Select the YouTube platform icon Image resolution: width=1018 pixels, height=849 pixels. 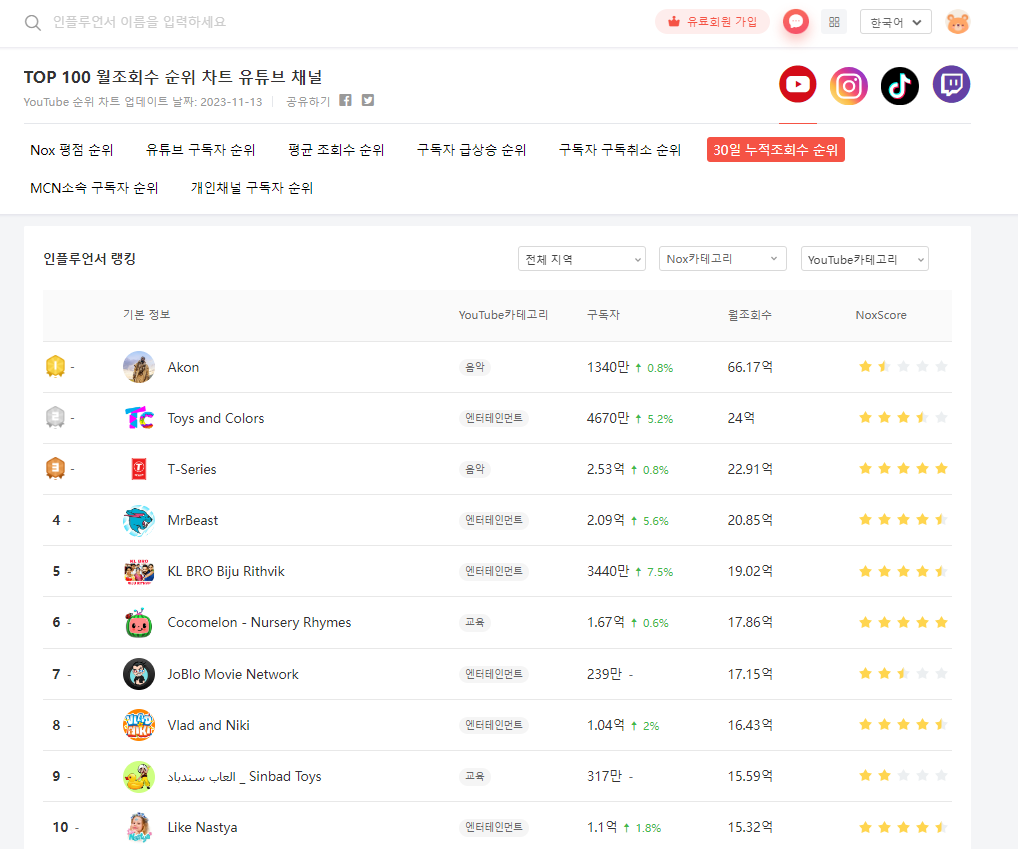coord(797,84)
